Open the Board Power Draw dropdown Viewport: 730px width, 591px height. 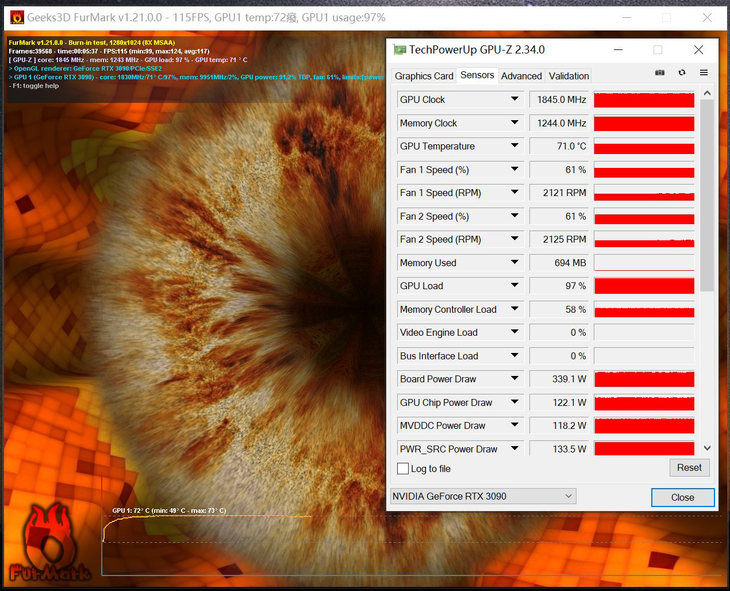(515, 379)
